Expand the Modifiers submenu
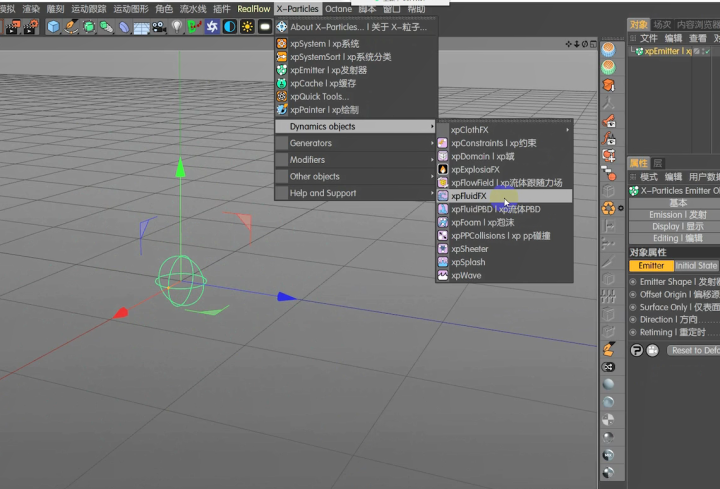This screenshot has height=489, width=720. (x=355, y=160)
